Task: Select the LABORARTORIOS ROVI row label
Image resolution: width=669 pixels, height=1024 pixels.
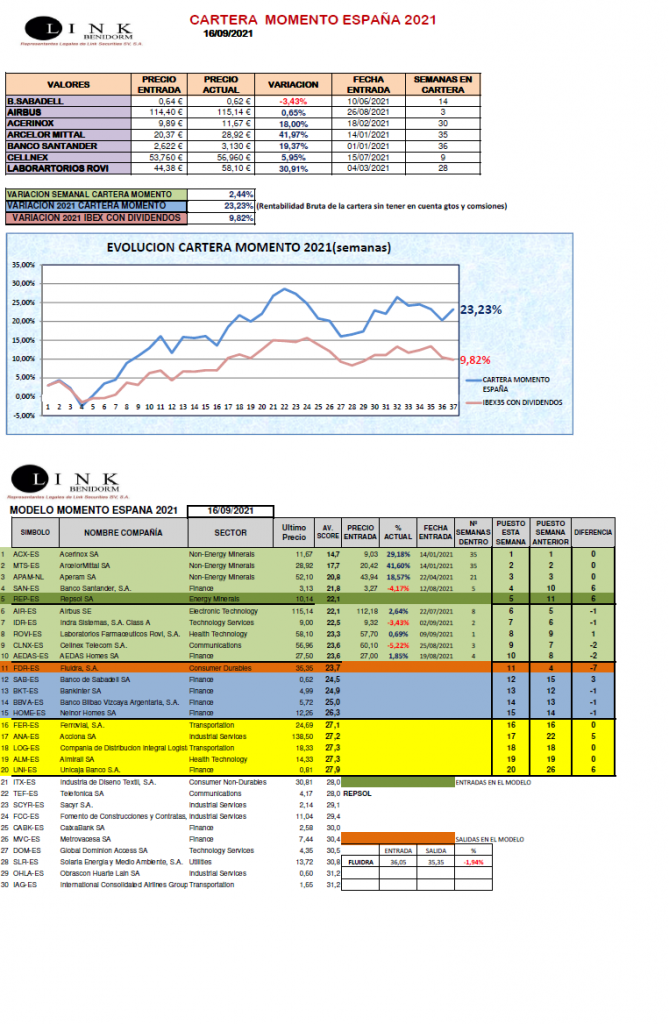Action: (x=58, y=167)
